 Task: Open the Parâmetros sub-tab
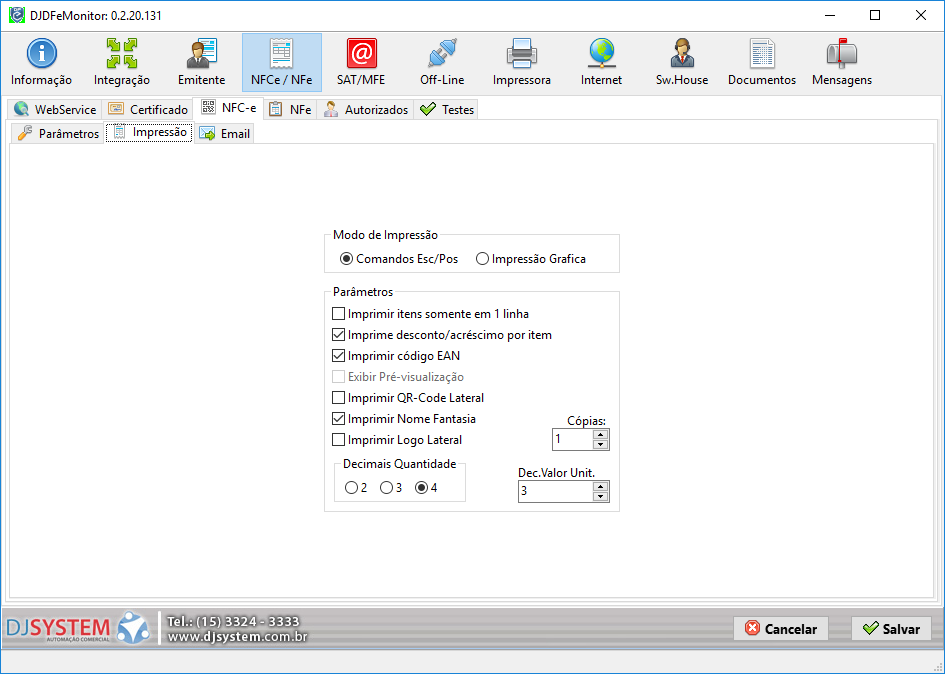[58, 133]
